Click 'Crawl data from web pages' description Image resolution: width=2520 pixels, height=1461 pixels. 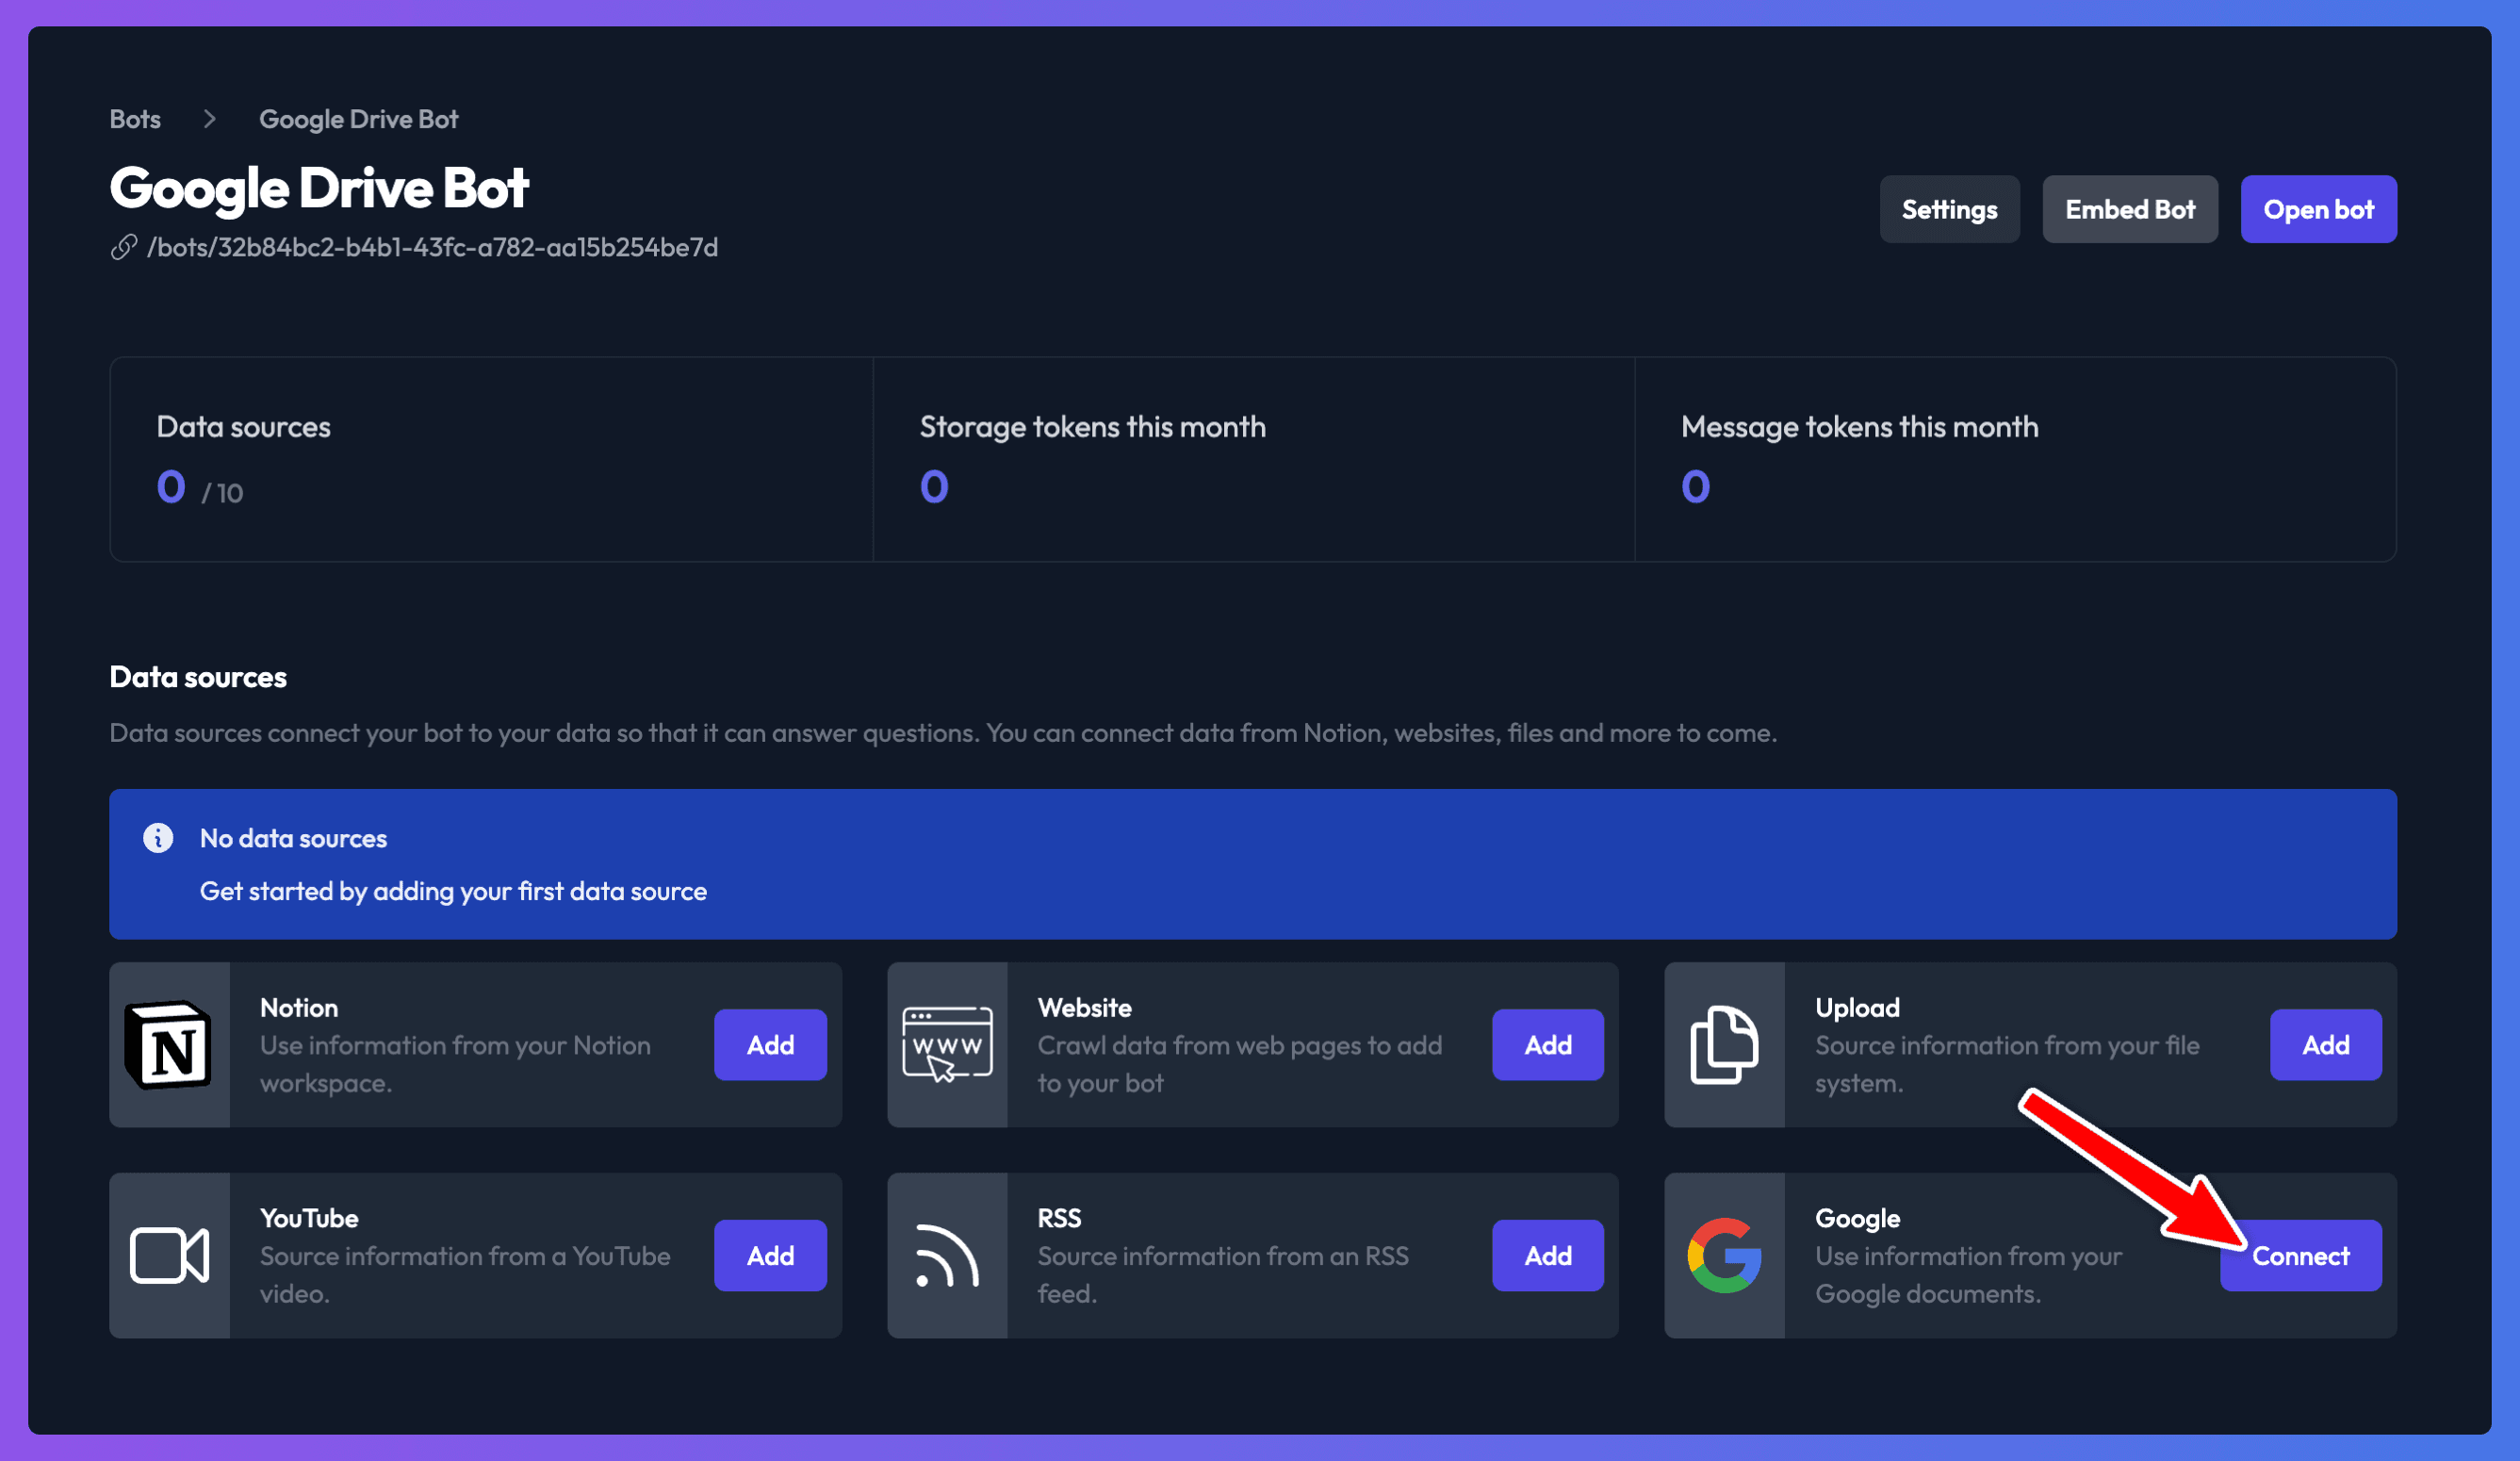[x=1239, y=1064]
